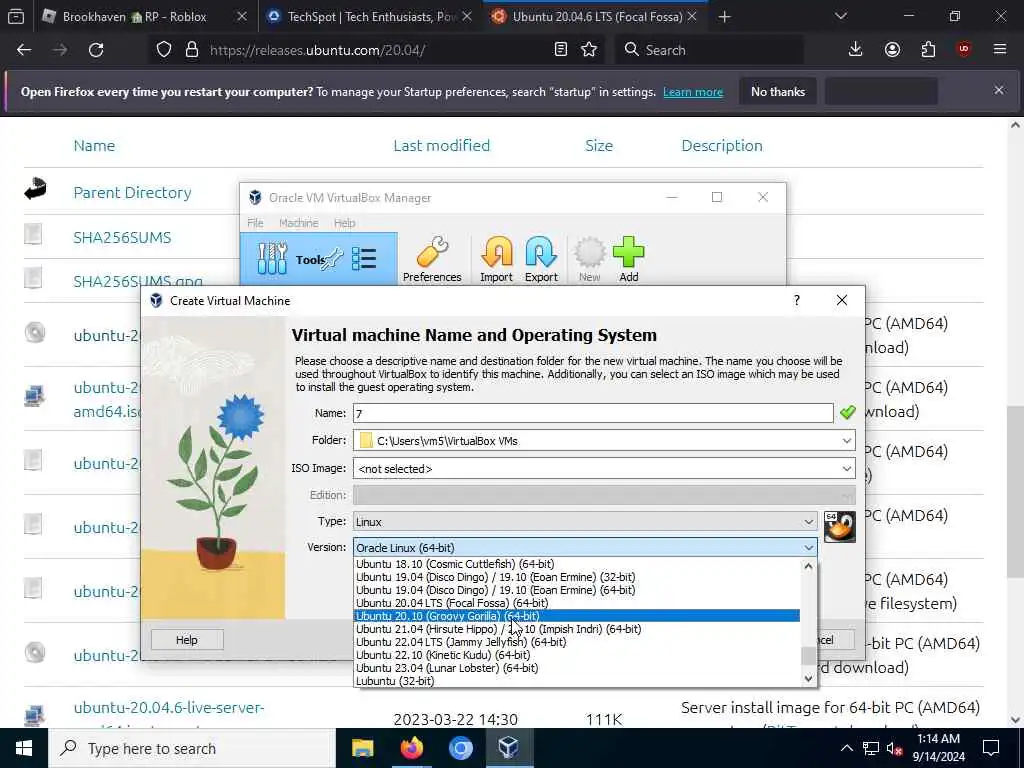Viewport: 1024px width, 768px height.
Task: Open the Tools list menu icon
Action: click(364, 259)
